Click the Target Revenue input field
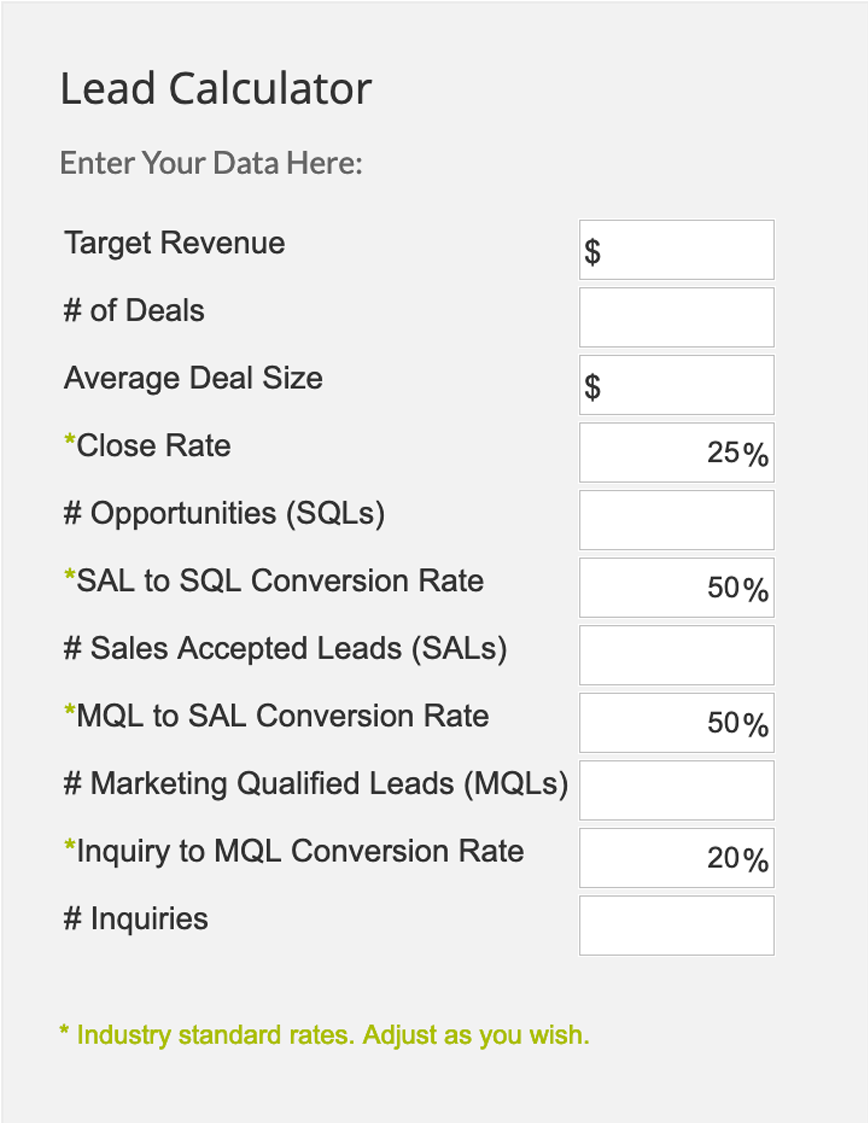The width and height of the screenshot is (868, 1123). pos(676,250)
